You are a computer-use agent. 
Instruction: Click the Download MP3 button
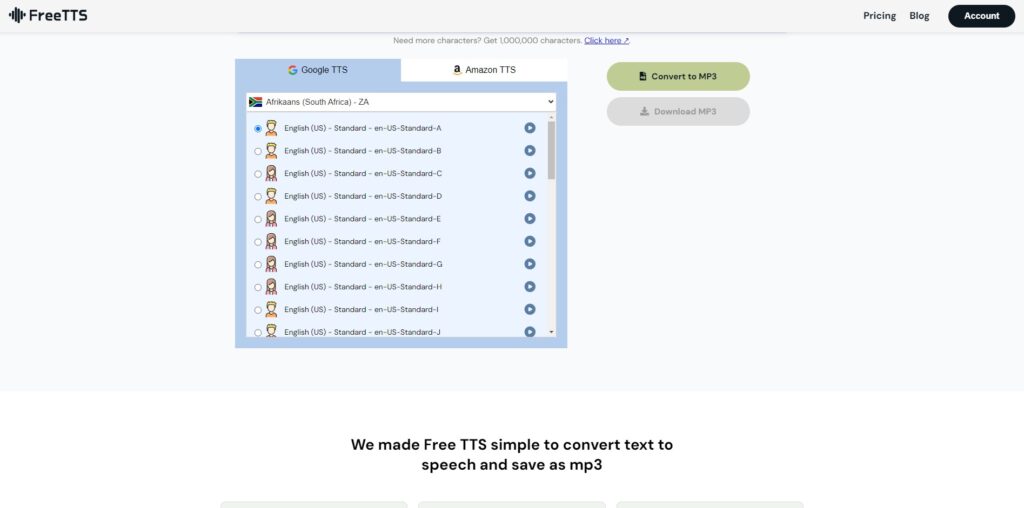678,112
